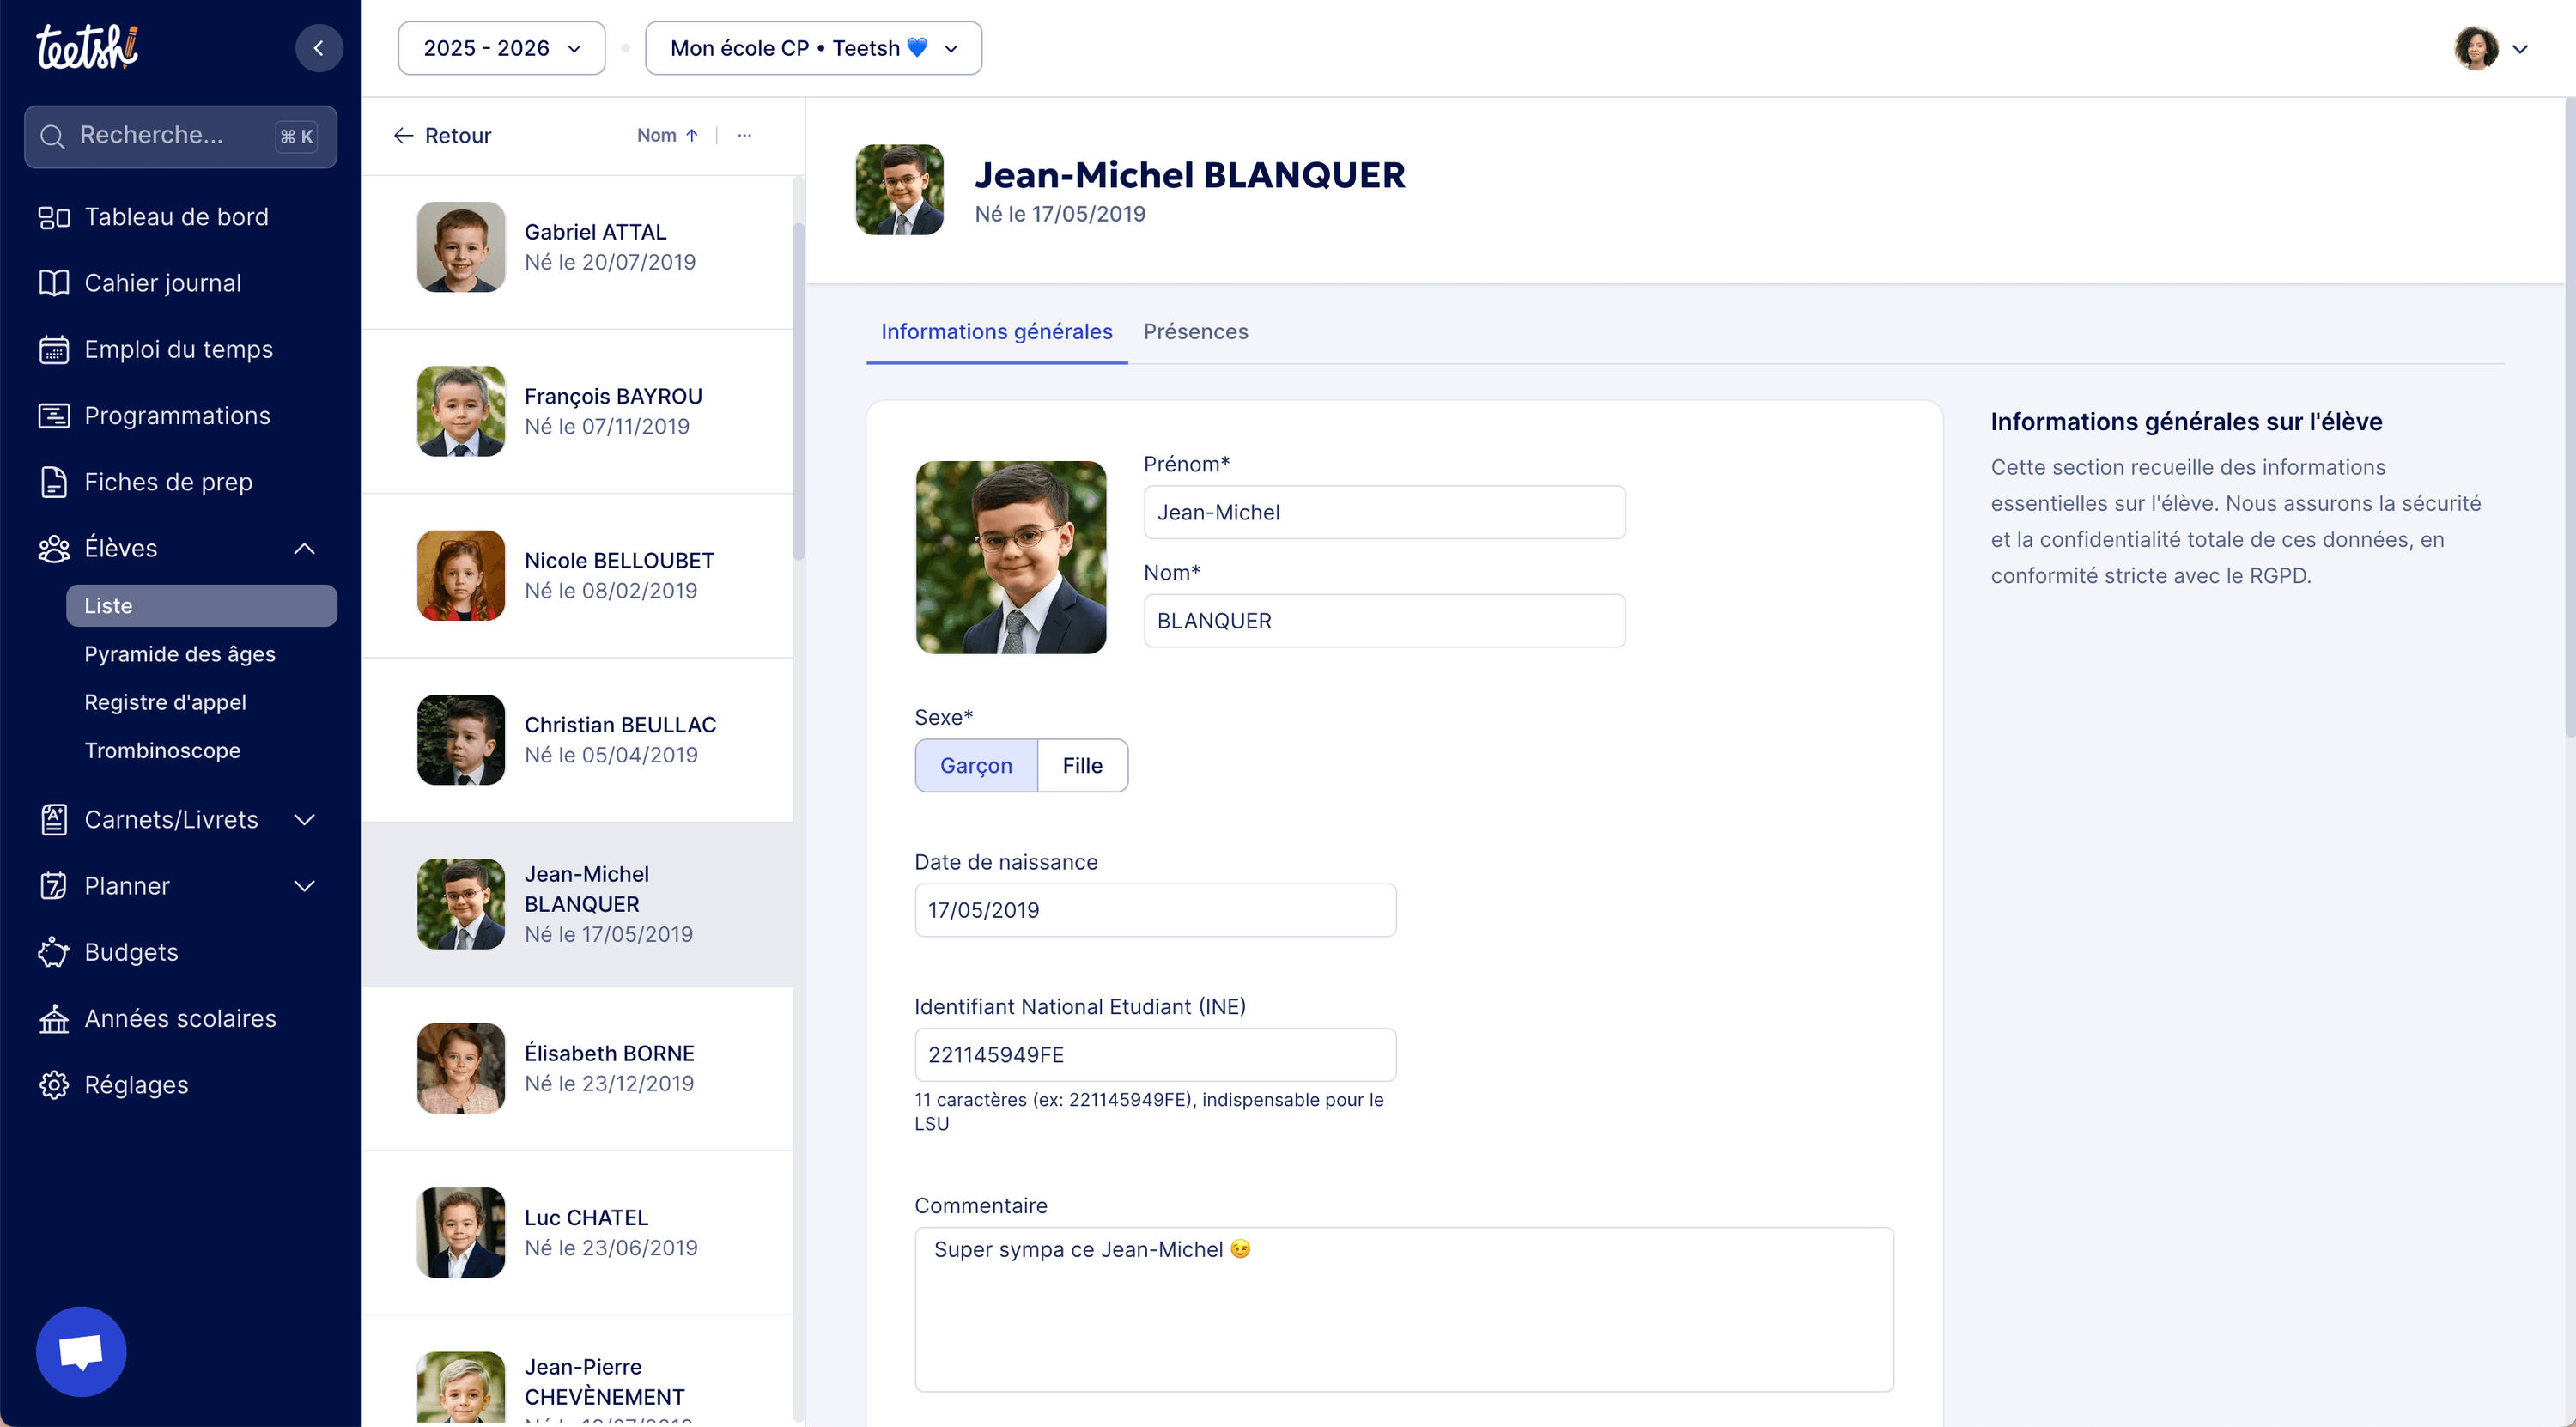The image size is (2576, 1427).
Task: Select Fille as the student's sex
Action: (1083, 766)
